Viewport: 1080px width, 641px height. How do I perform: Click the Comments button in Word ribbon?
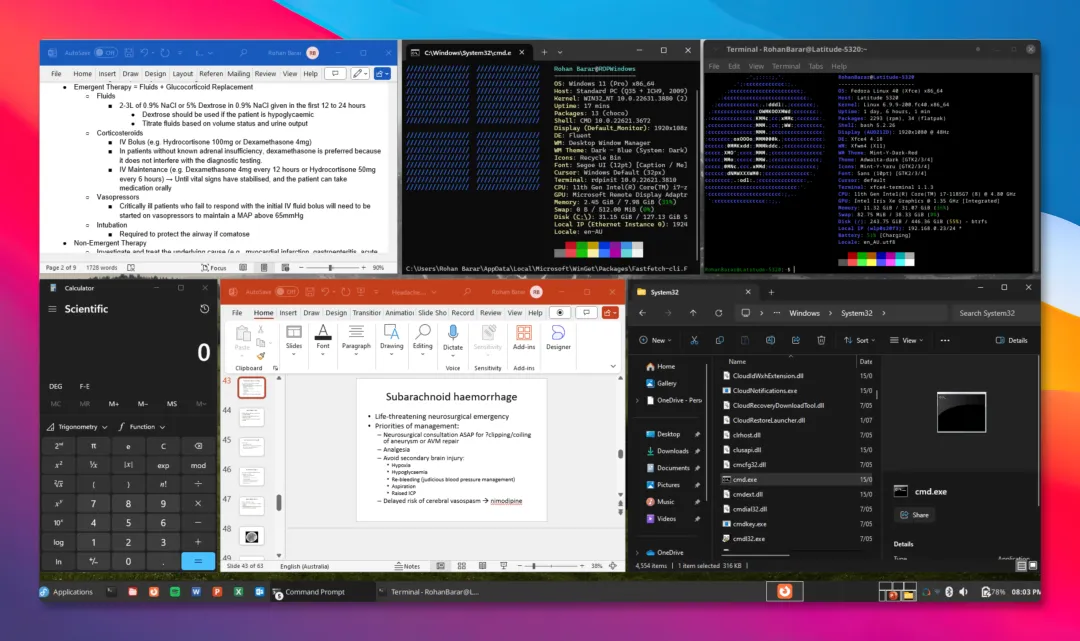(x=335, y=74)
